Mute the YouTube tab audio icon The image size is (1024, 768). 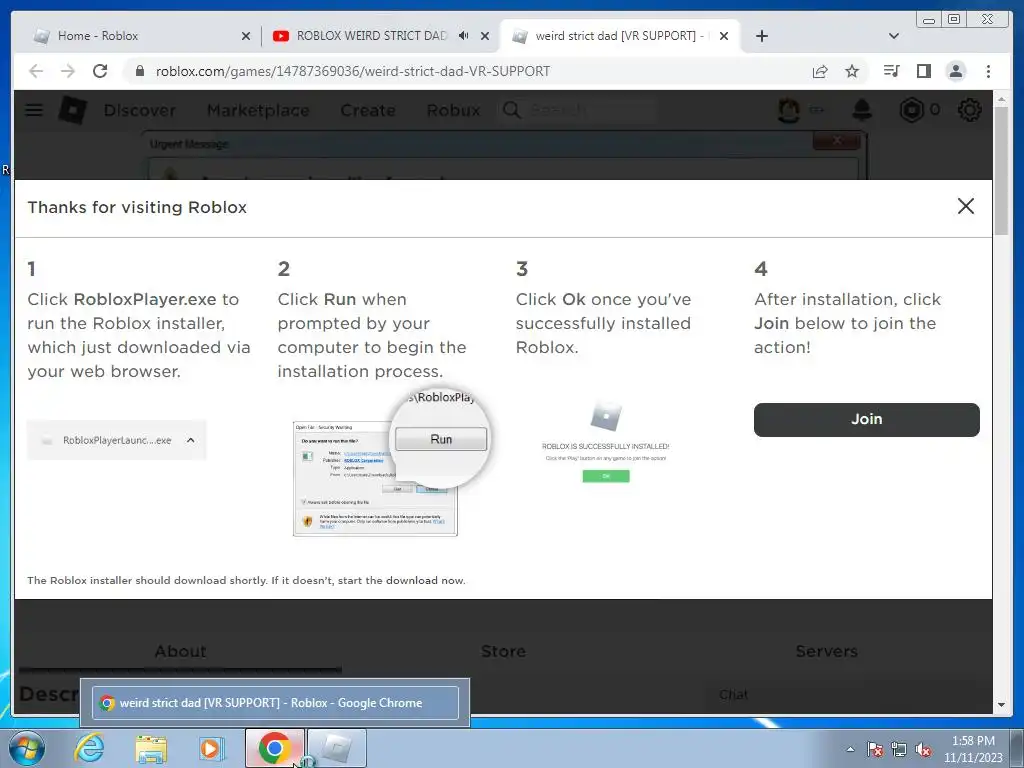(463, 35)
